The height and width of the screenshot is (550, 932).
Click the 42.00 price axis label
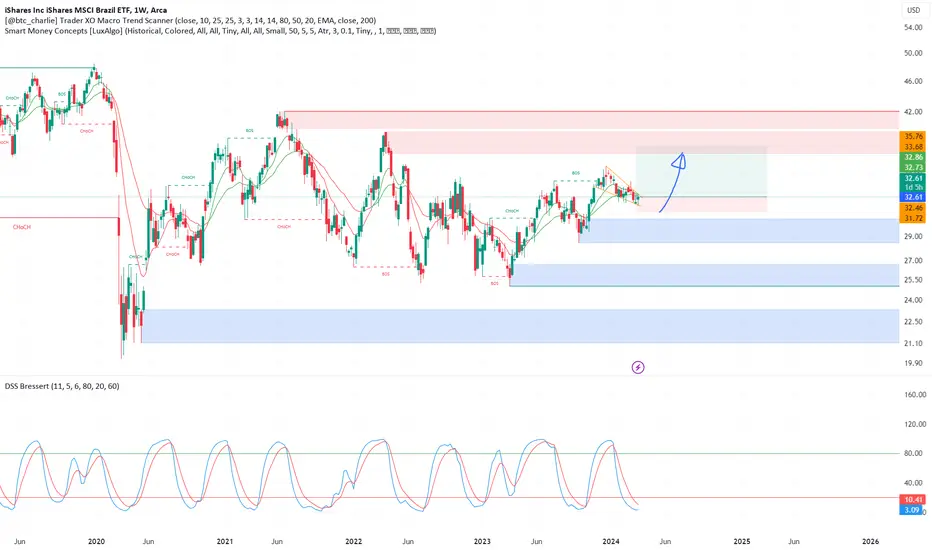pos(913,111)
